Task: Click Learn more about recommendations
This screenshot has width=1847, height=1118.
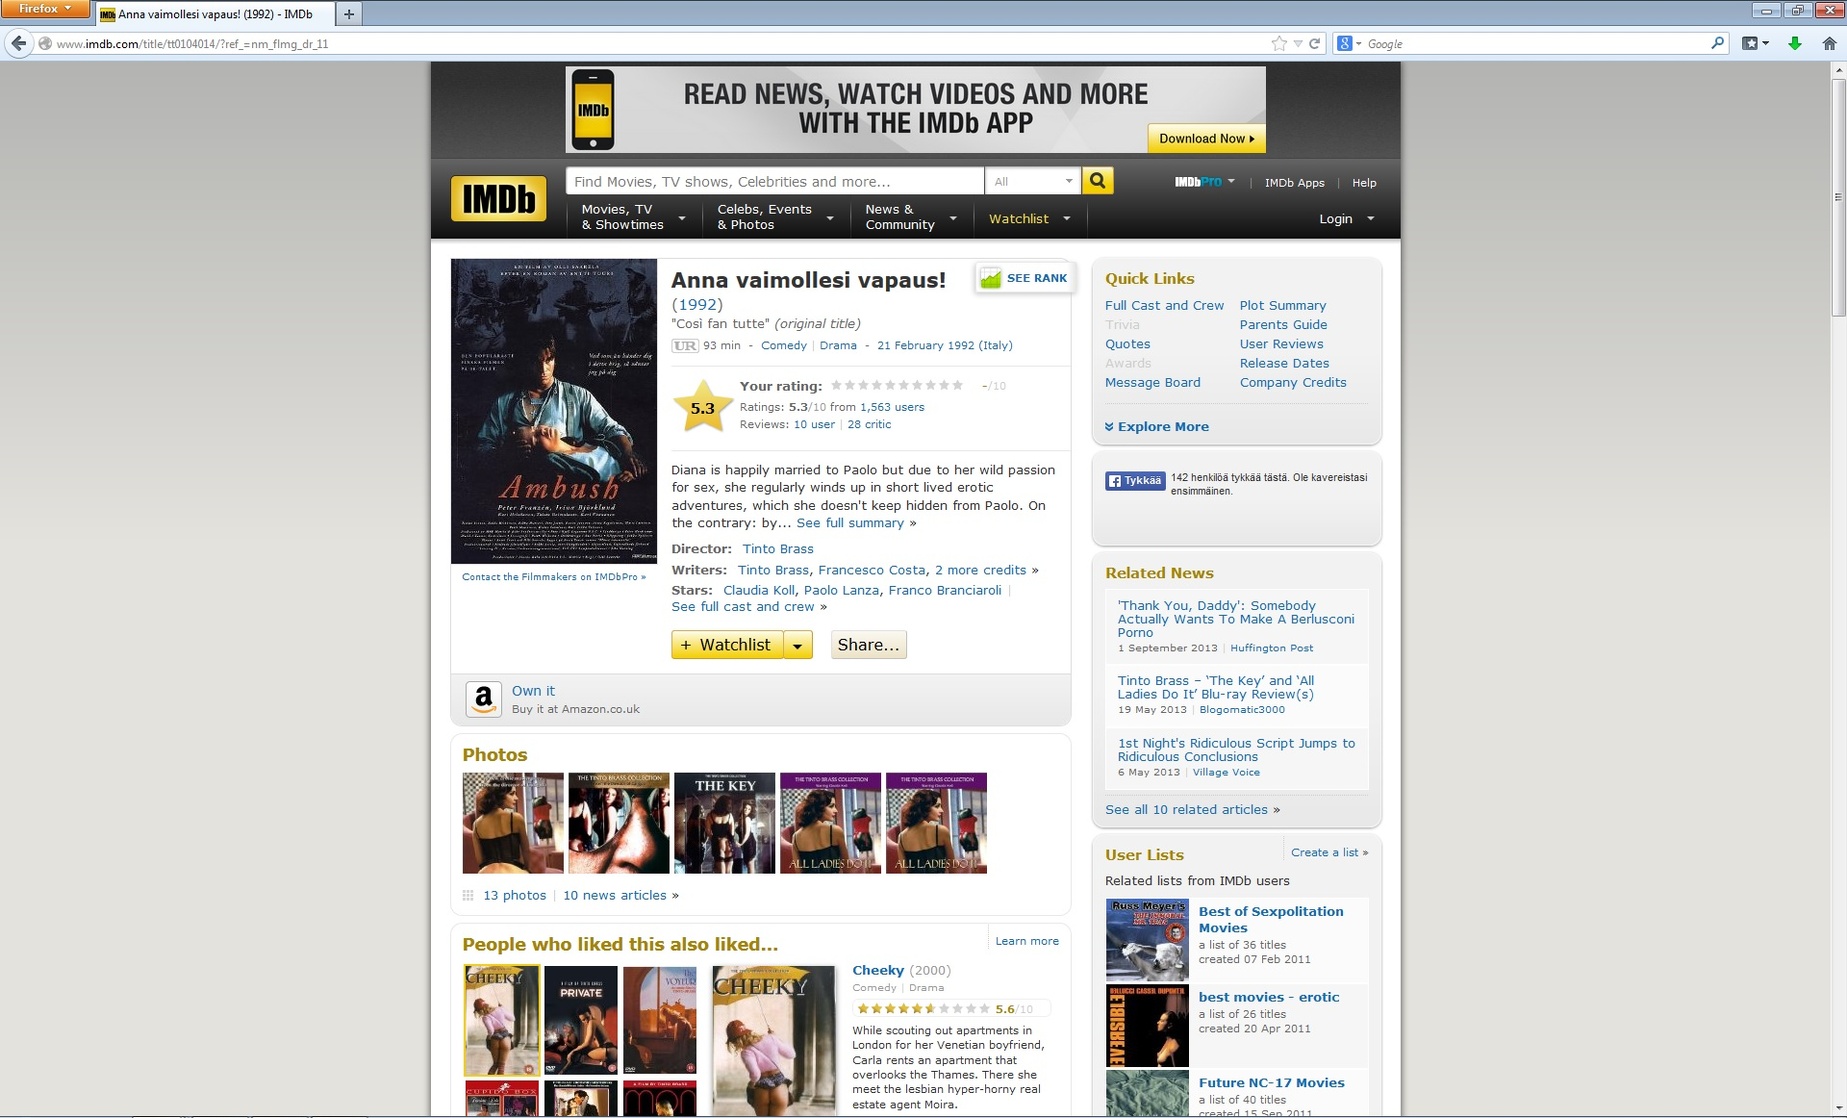Action: click(1026, 941)
